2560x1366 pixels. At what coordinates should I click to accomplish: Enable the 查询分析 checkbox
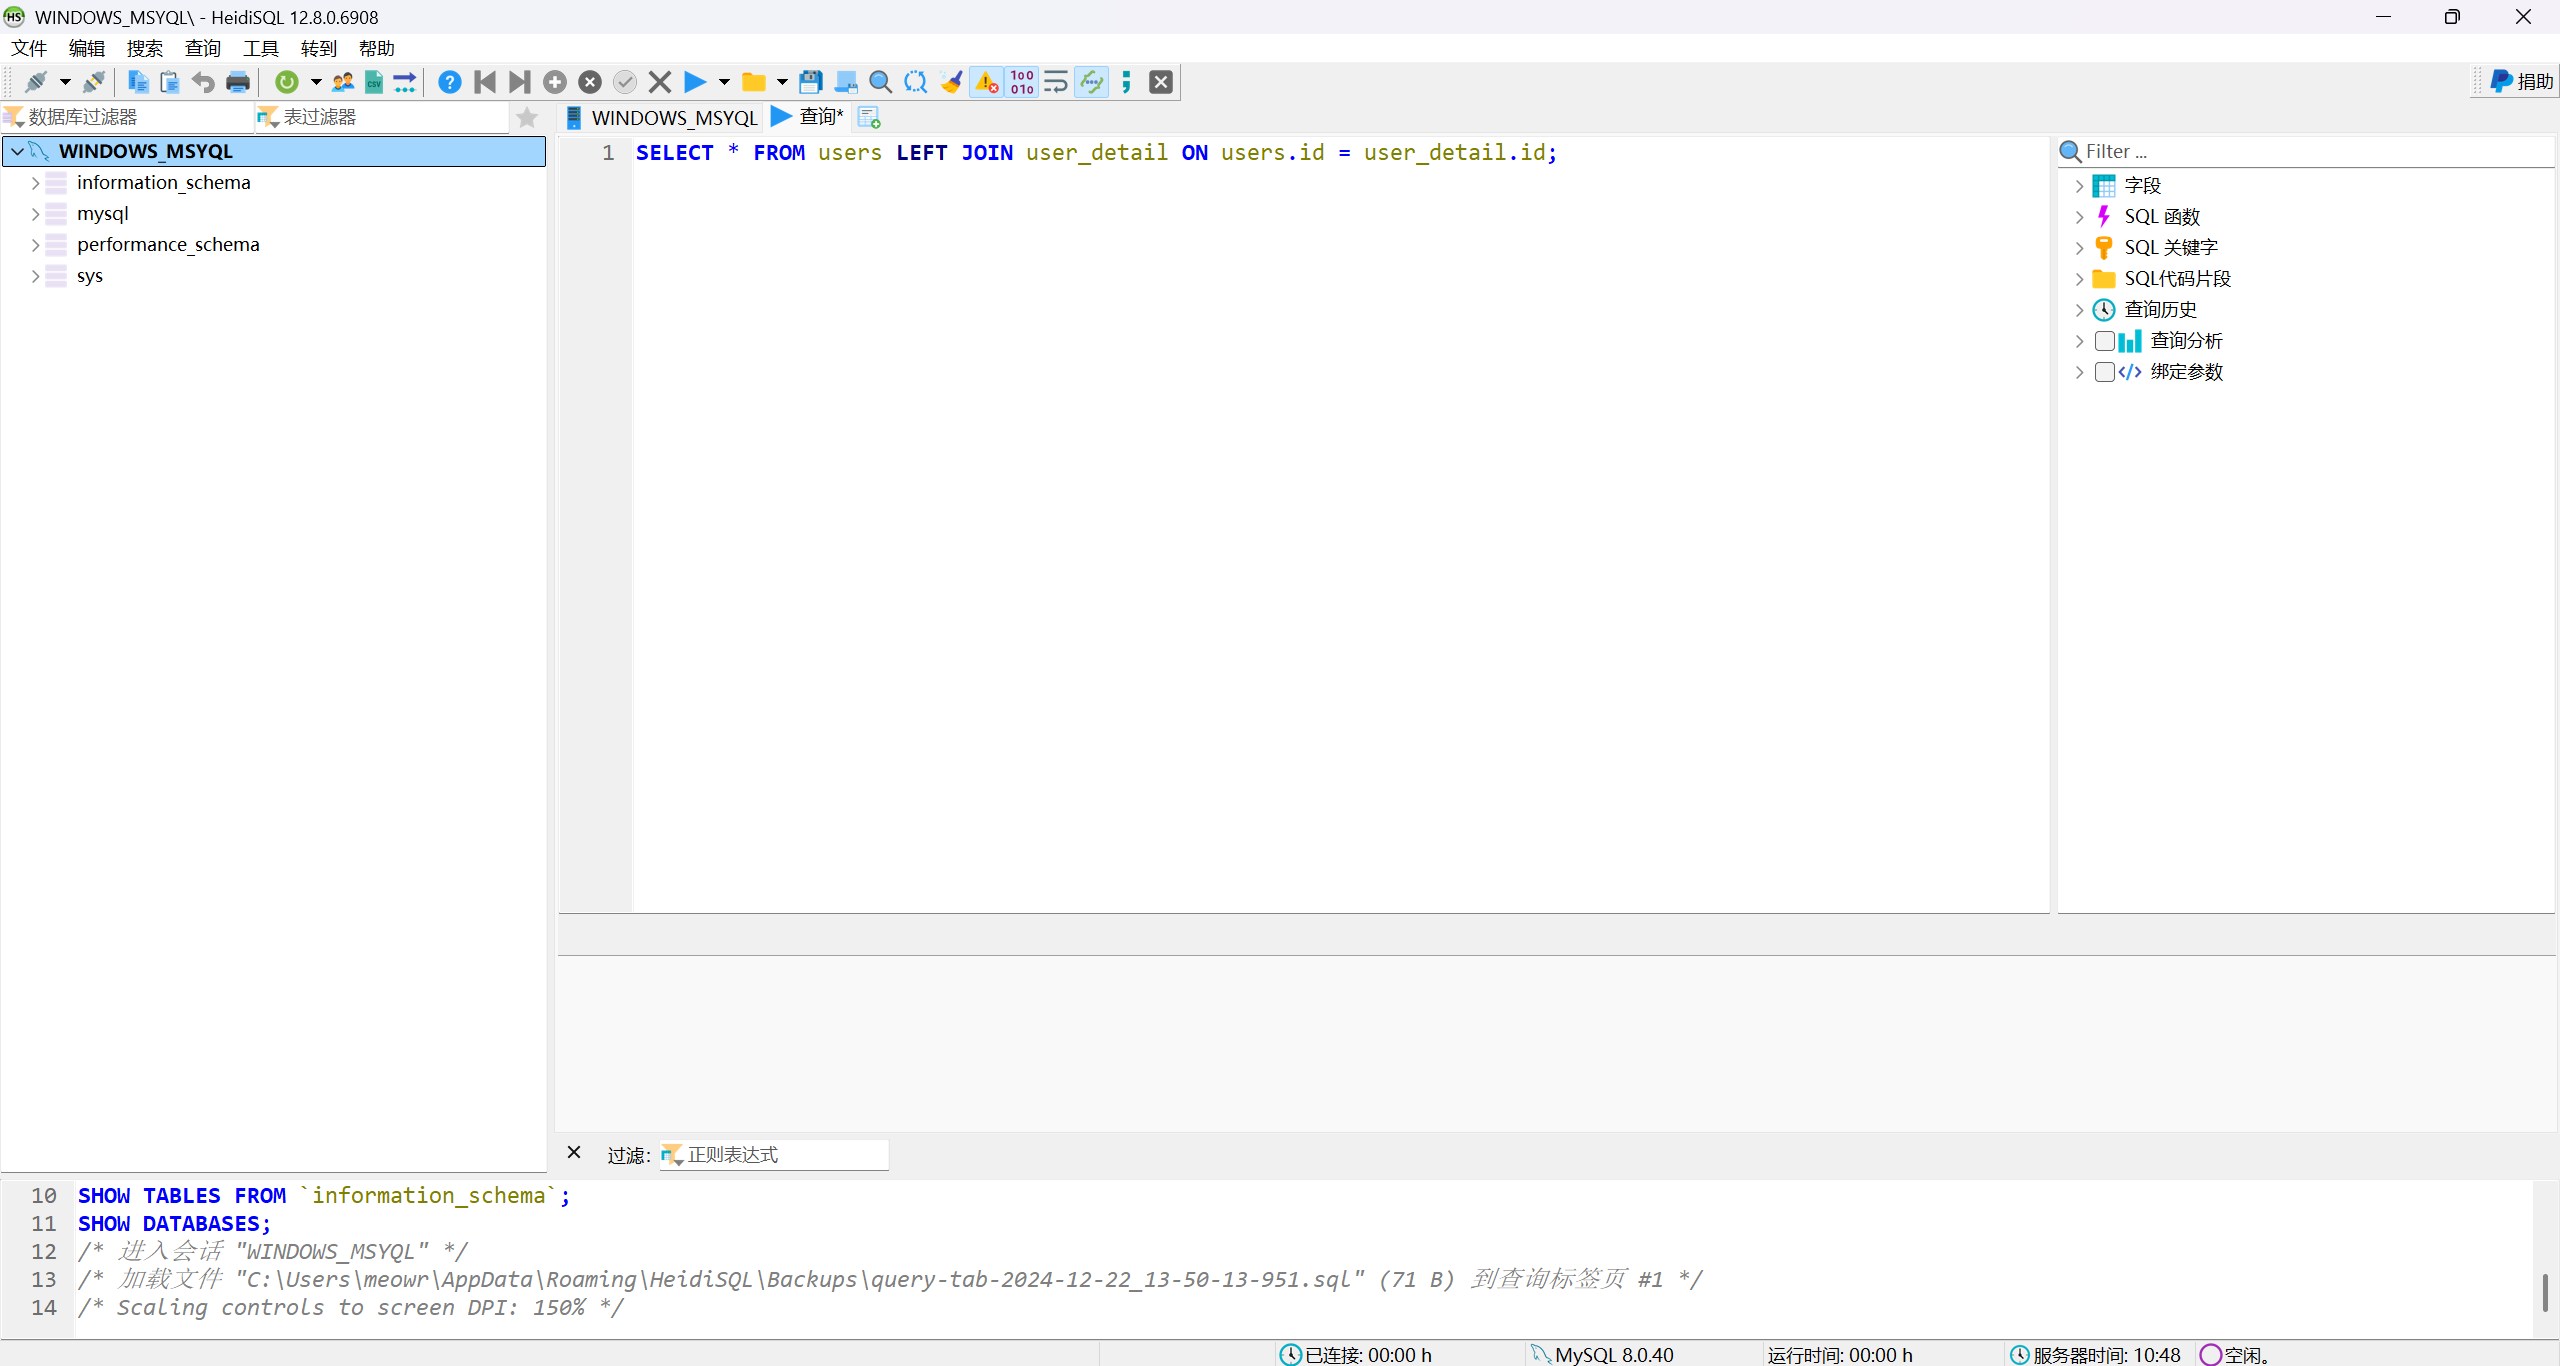click(x=2104, y=341)
